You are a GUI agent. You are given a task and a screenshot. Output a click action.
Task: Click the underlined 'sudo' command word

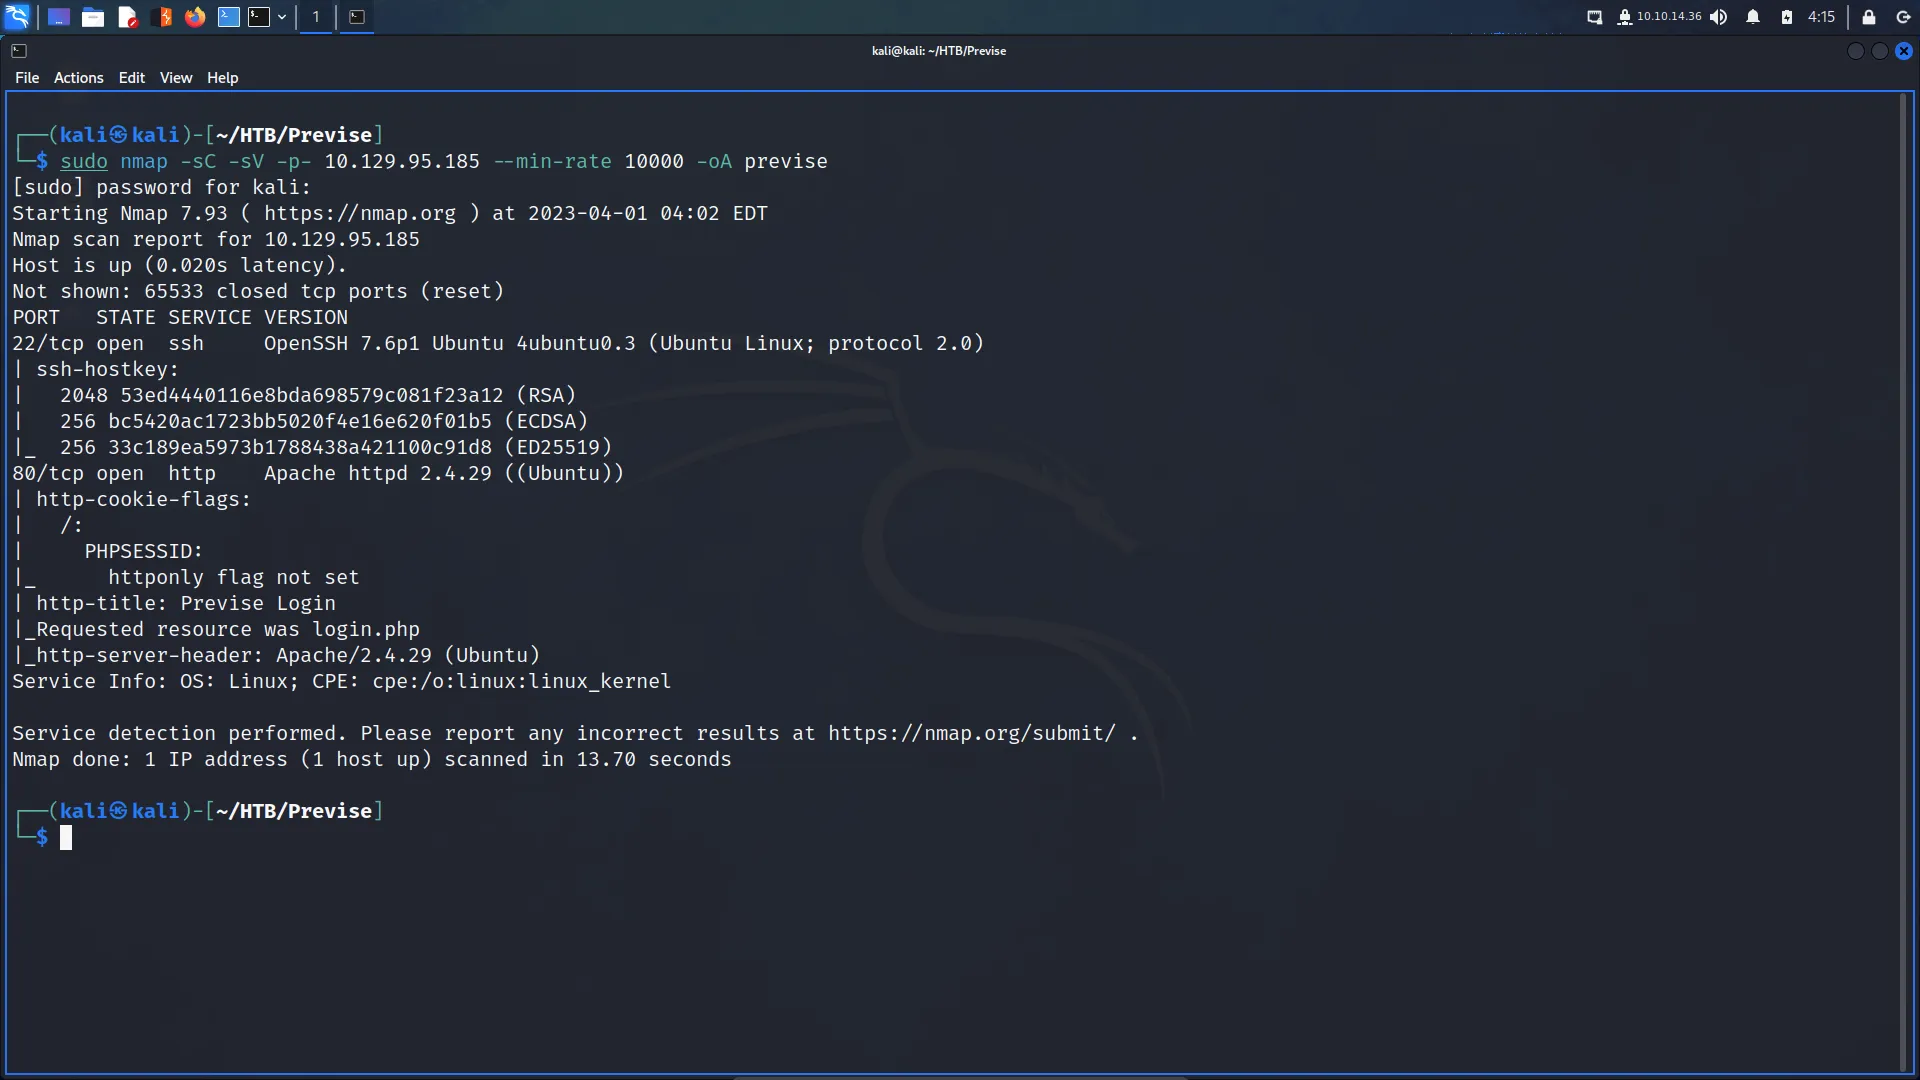(84, 161)
